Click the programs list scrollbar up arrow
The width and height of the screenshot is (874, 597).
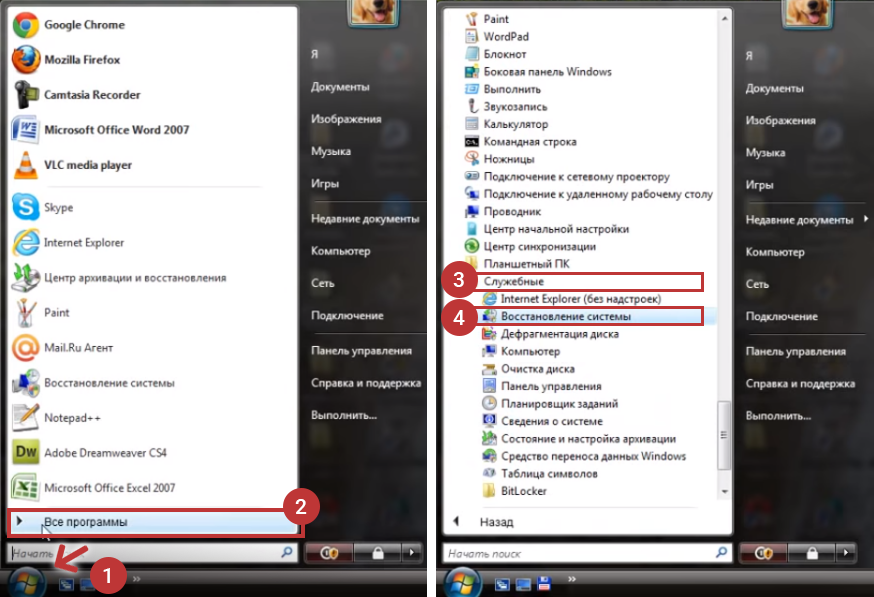(x=724, y=19)
